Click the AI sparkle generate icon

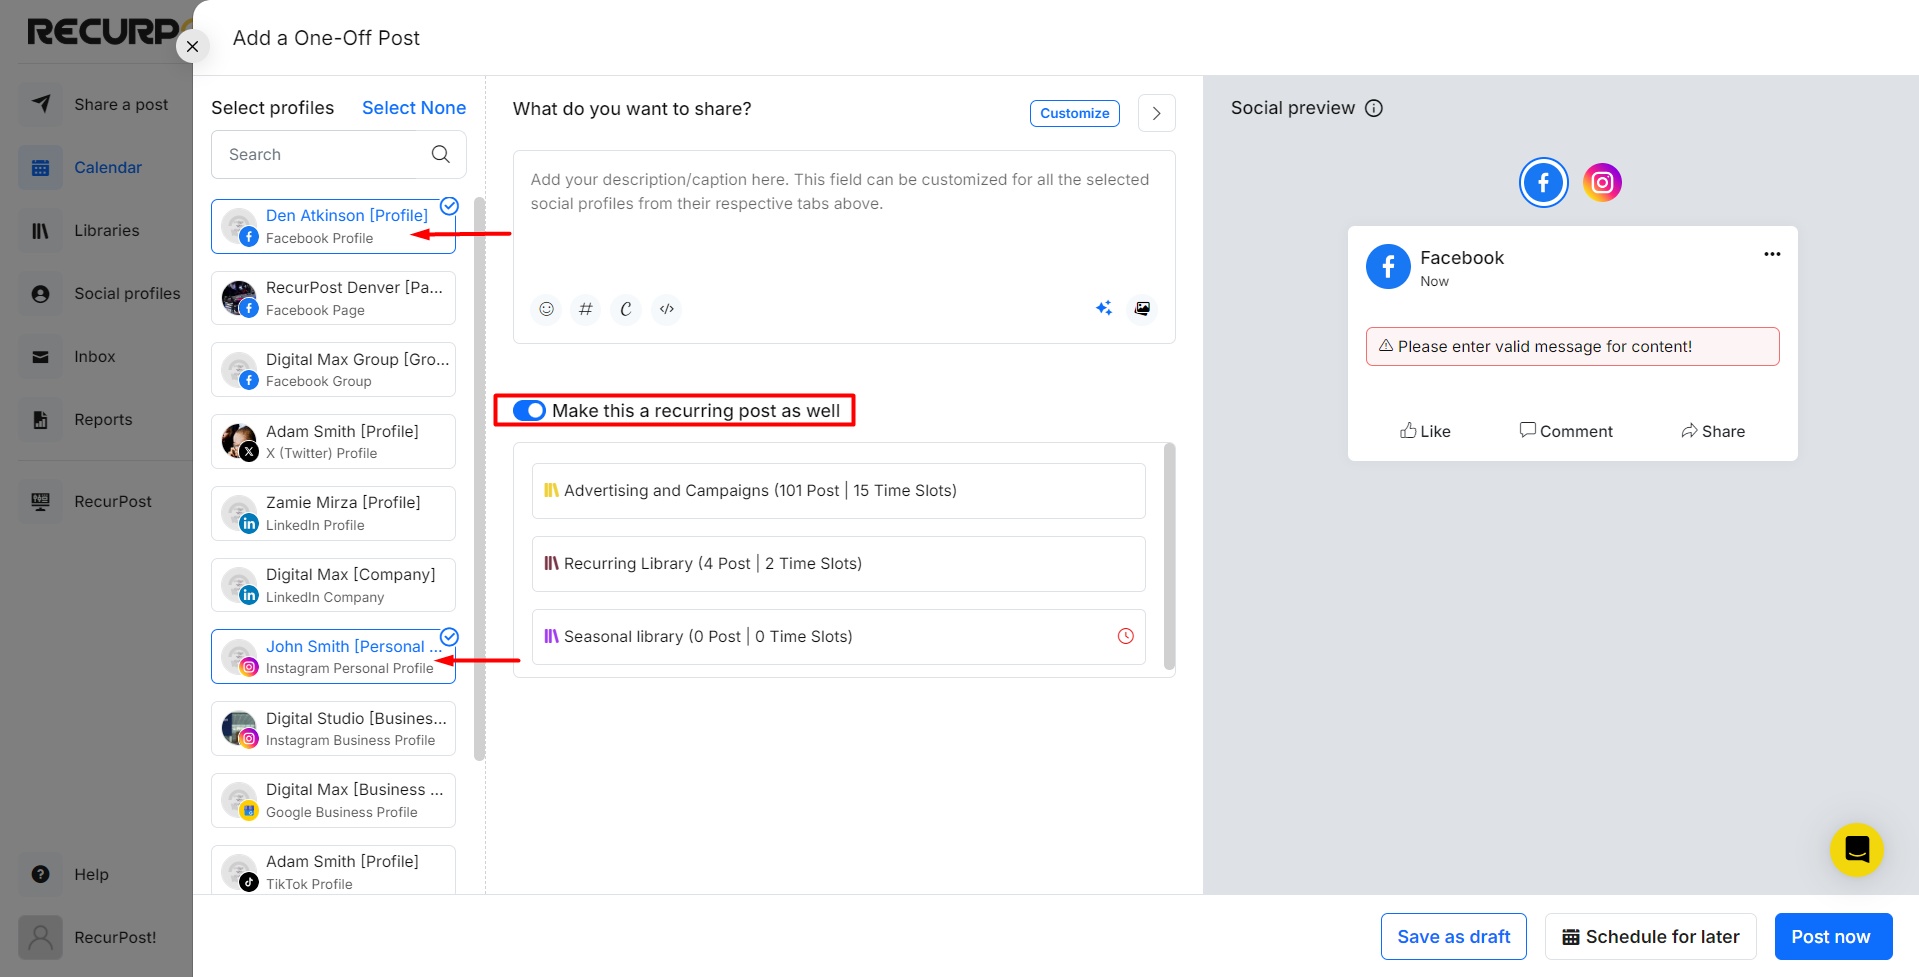pos(1104,308)
